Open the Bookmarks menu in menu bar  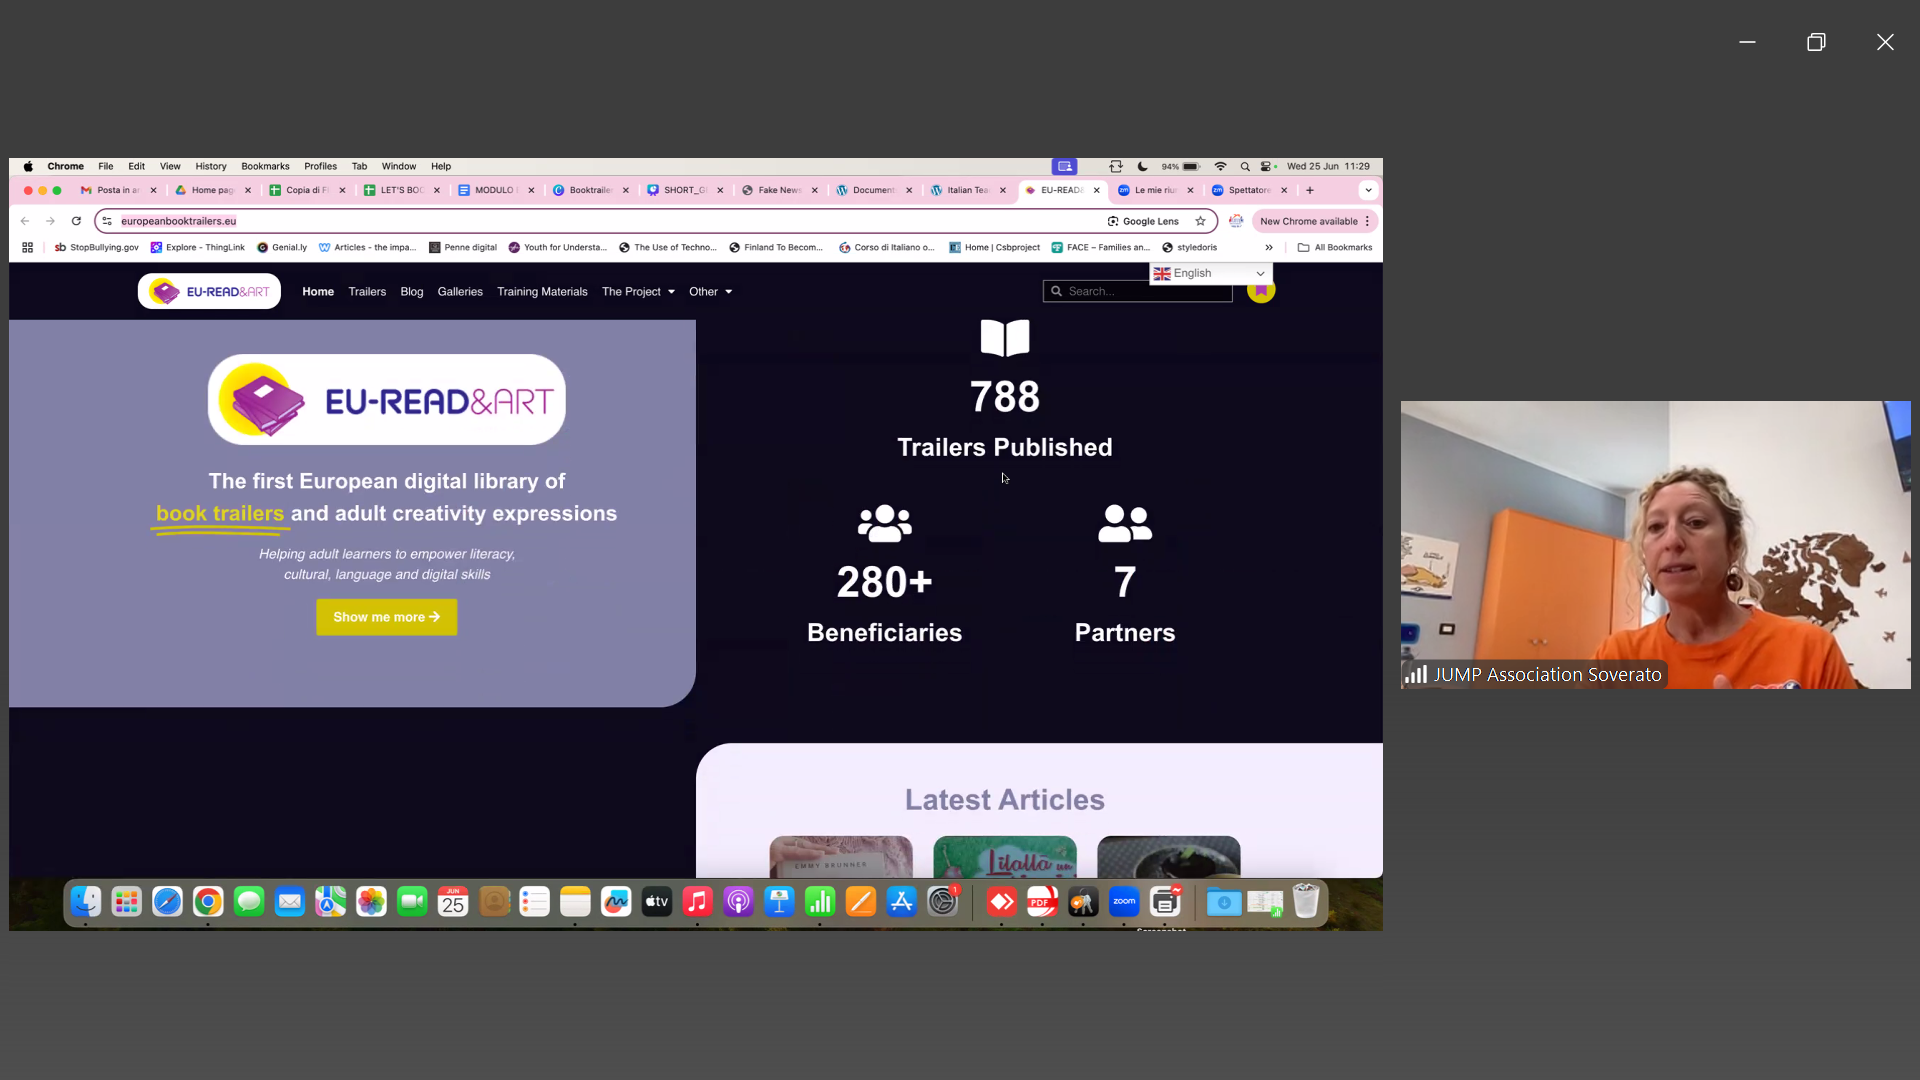(x=265, y=166)
